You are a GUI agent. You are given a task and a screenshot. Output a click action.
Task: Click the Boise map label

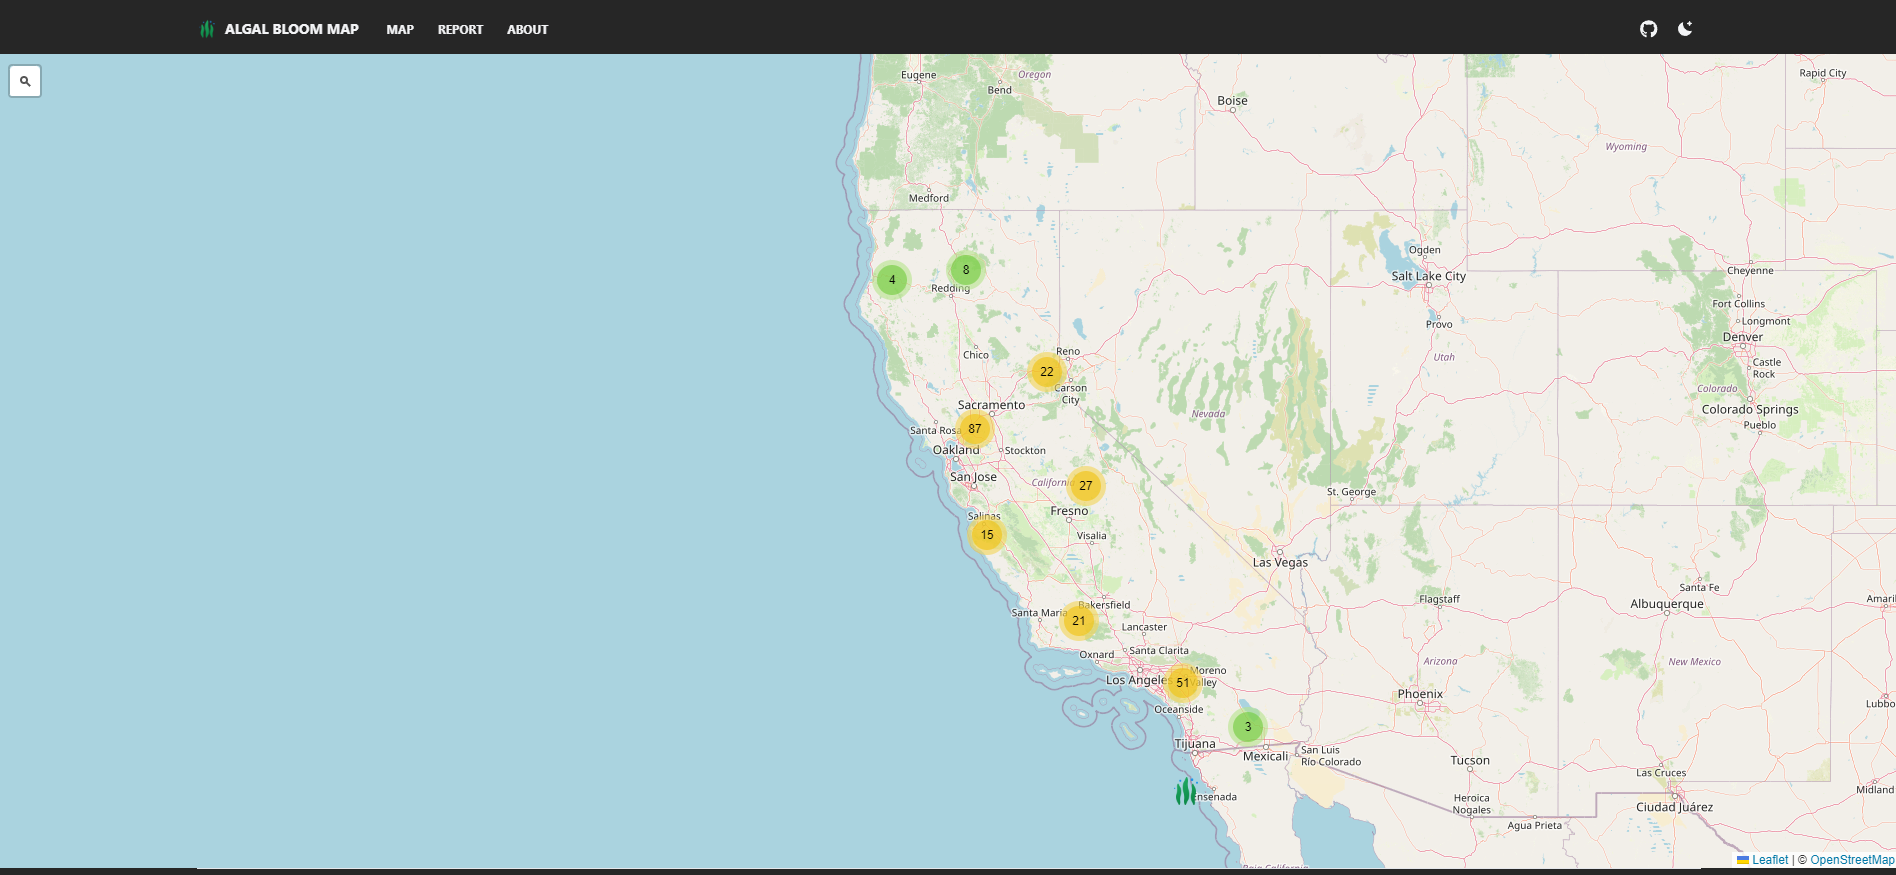[1232, 101]
